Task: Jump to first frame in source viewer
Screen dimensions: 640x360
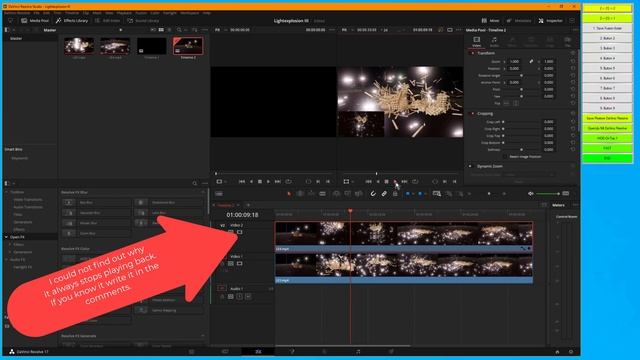Action: 242,182
